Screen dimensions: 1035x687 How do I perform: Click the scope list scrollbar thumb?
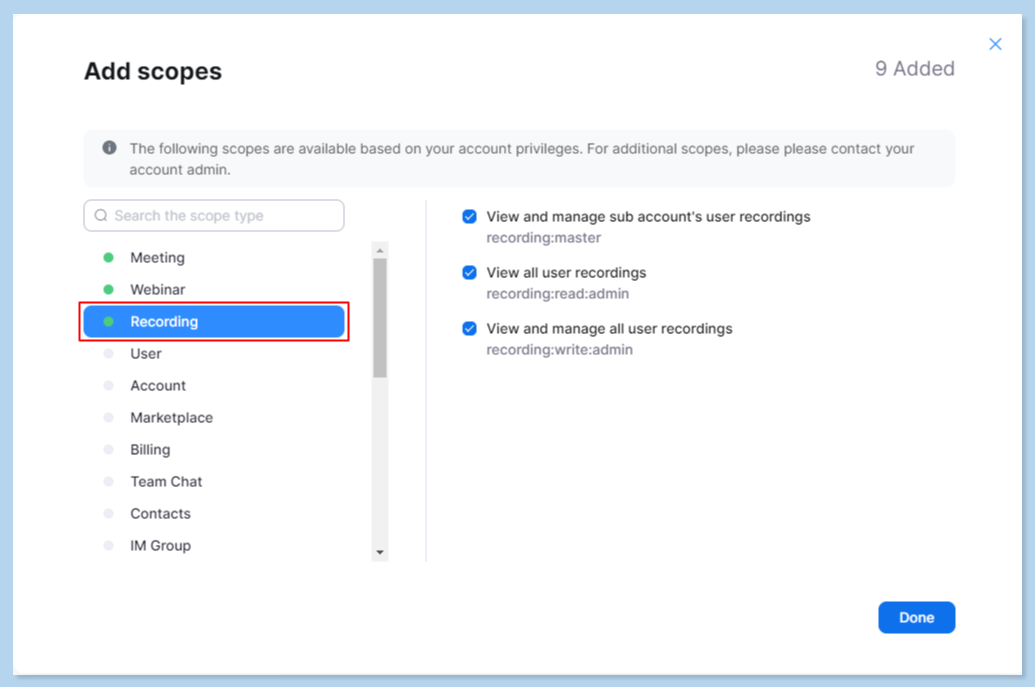click(380, 317)
